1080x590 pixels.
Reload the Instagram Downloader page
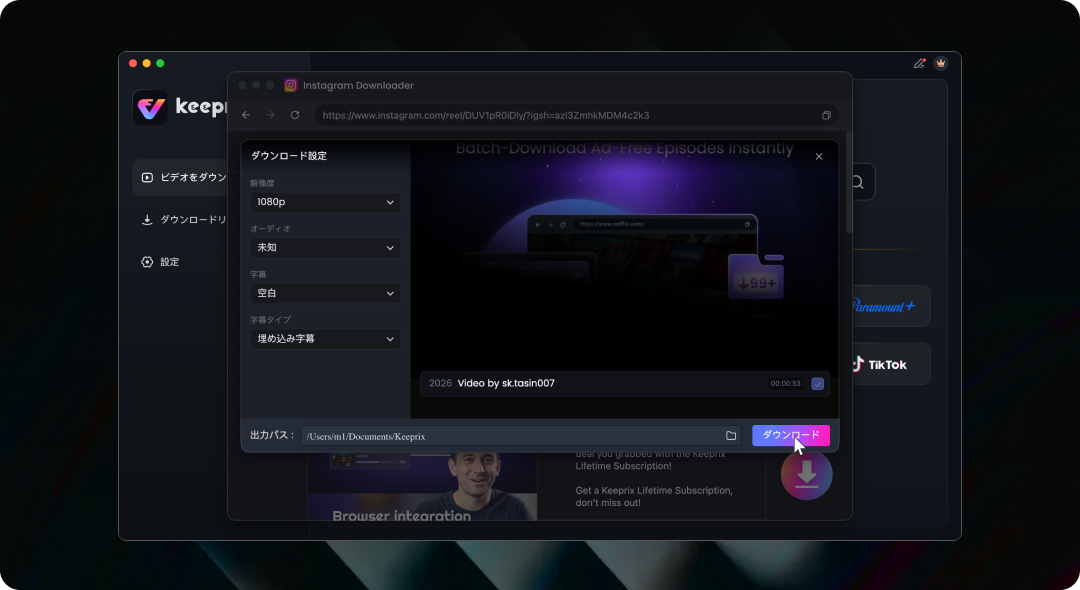pyautogui.click(x=295, y=115)
